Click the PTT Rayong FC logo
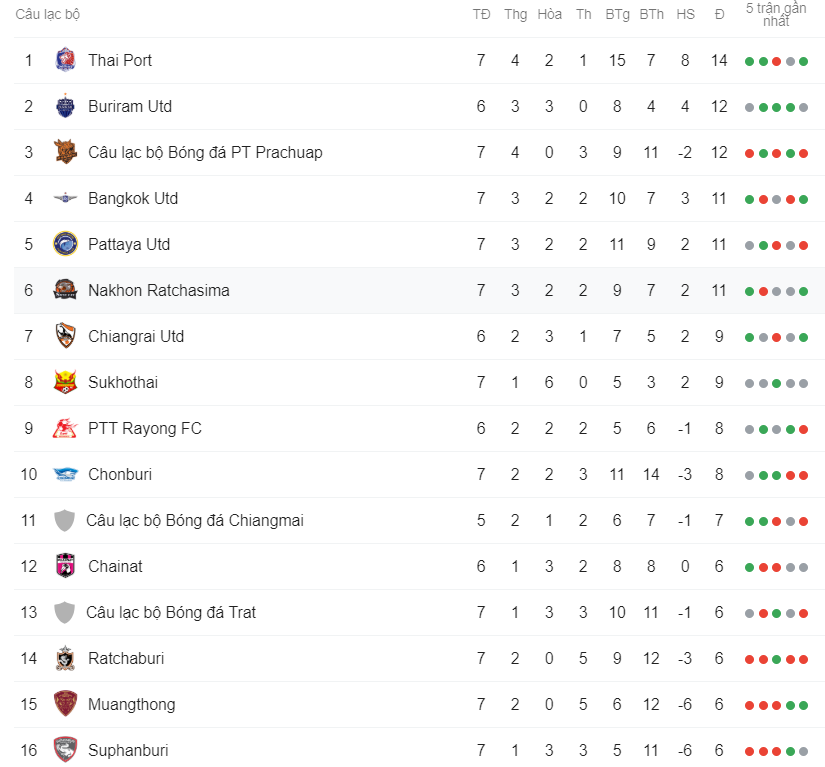Image resolution: width=825 pixels, height=767 pixels. pos(65,428)
